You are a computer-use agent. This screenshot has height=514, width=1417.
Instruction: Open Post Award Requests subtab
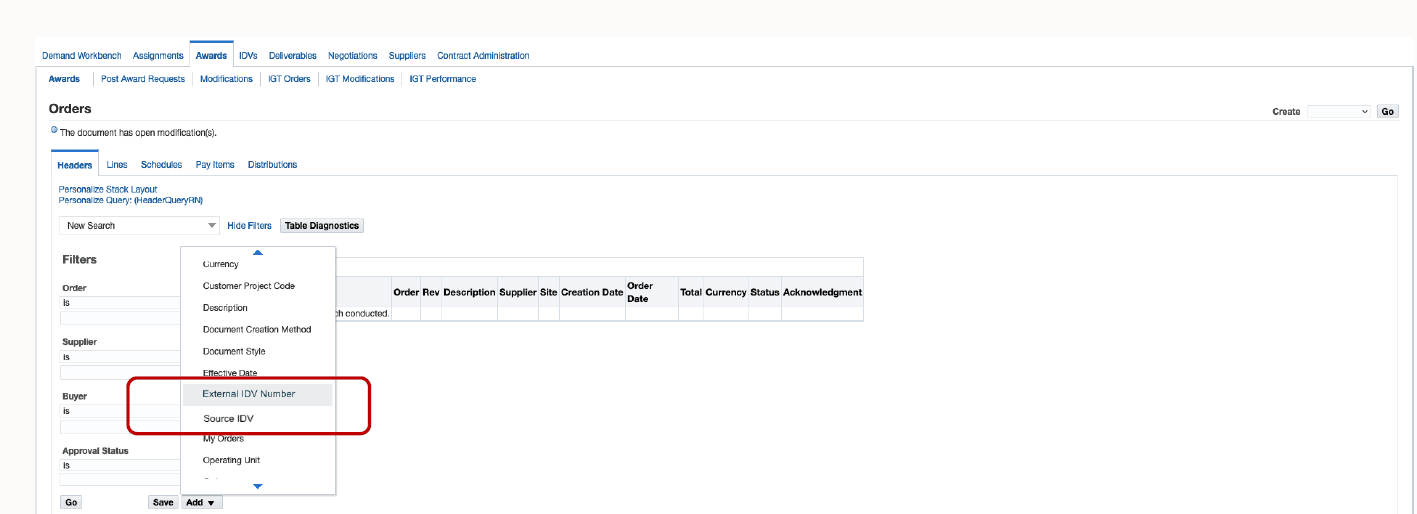(x=143, y=79)
